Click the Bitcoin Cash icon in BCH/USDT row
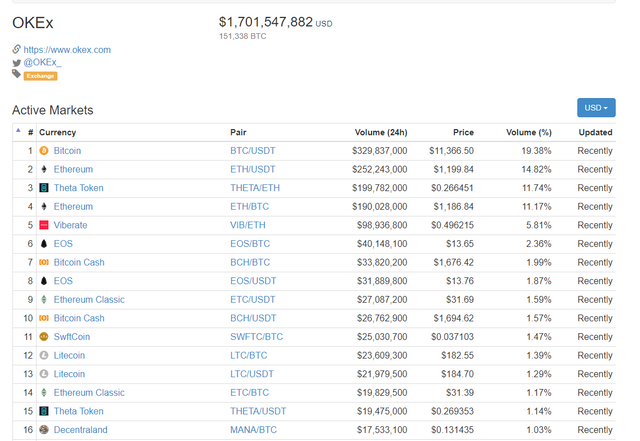The height and width of the screenshot is (441, 640). (44, 318)
